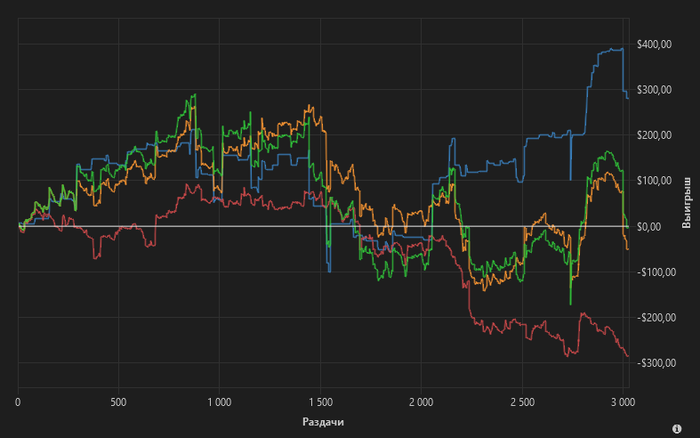Click the Раздачи horizontal axis title
Screen dimensions: 700x438
(x=323, y=422)
